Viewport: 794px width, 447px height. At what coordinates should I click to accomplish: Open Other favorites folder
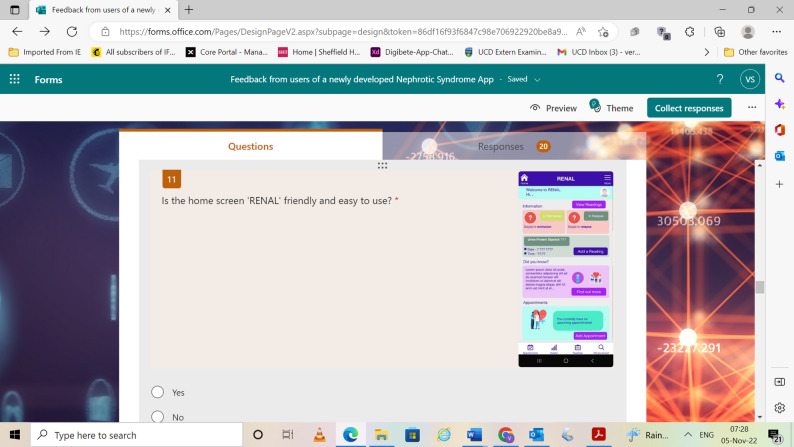(x=756, y=52)
